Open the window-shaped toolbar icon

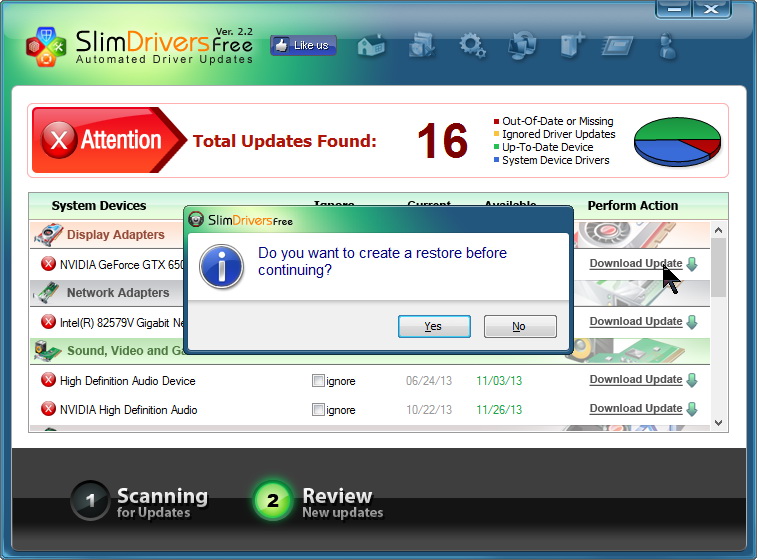(617, 47)
